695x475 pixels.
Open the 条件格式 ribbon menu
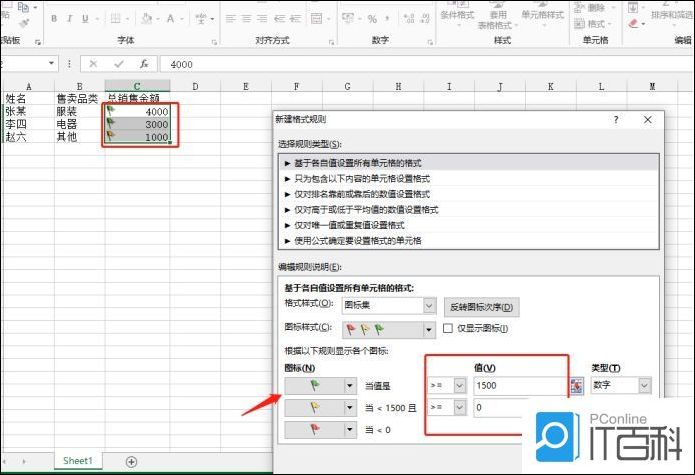457,14
